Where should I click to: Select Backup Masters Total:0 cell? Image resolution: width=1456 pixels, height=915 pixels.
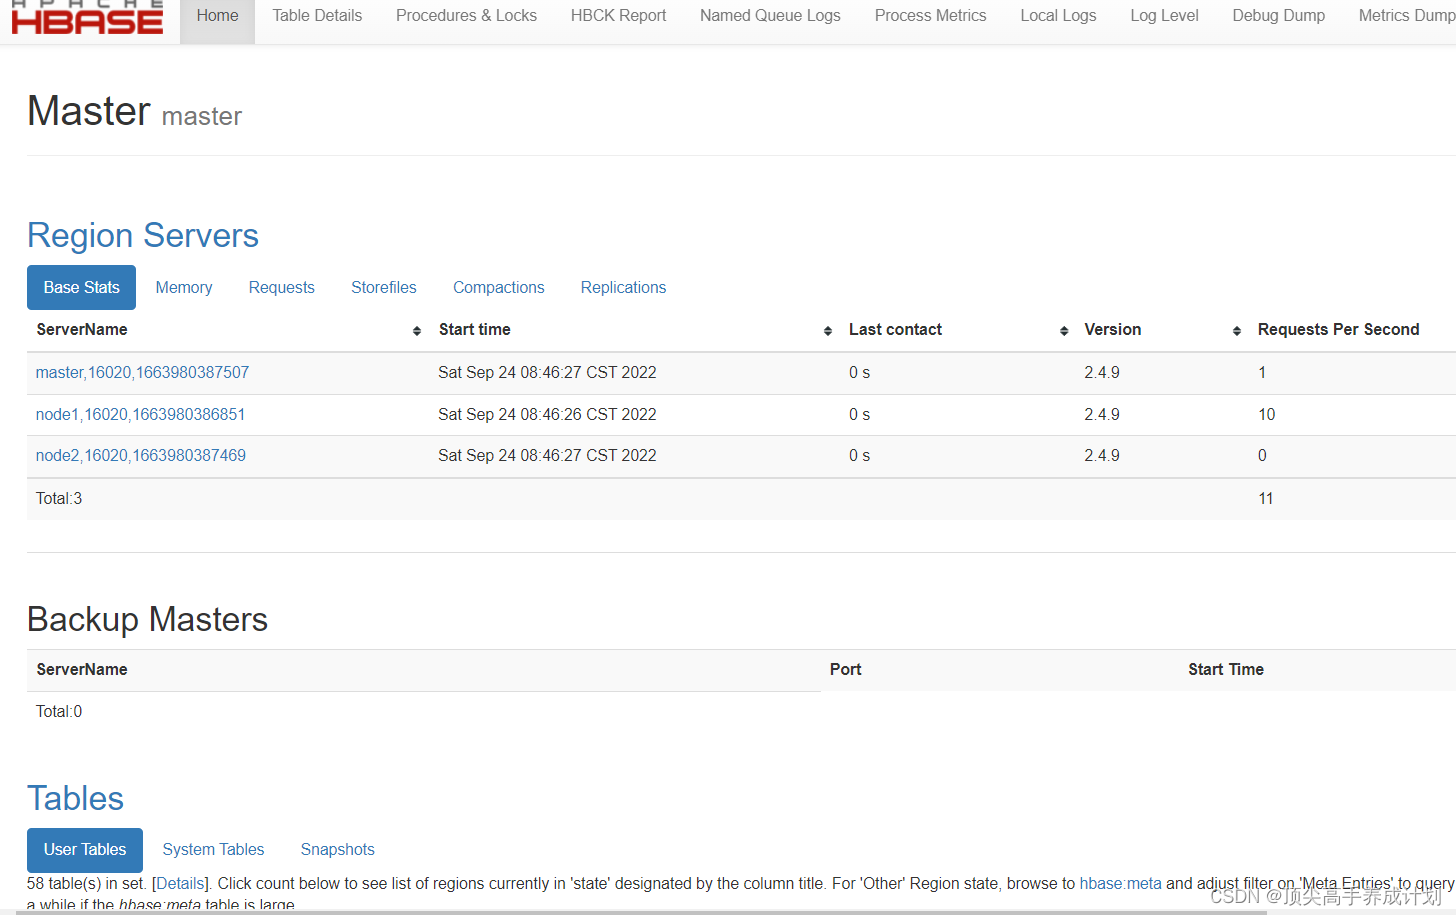[59, 711]
